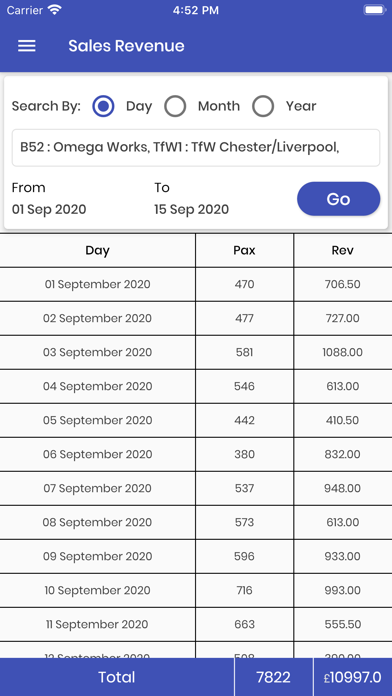The image size is (392, 696).
Task: Tap the Wi-Fi status icon
Action: 55,10
